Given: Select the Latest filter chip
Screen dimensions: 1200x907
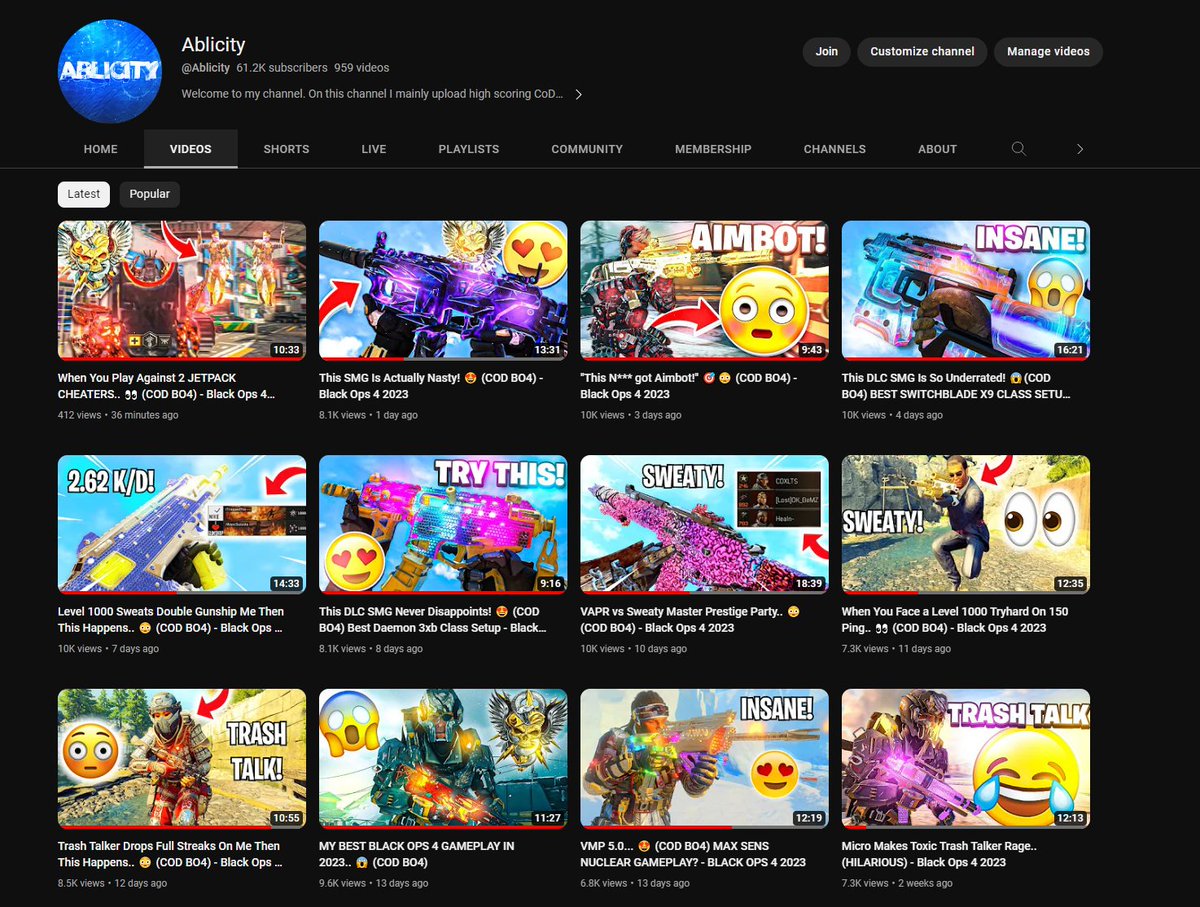Looking at the screenshot, I should (x=84, y=194).
